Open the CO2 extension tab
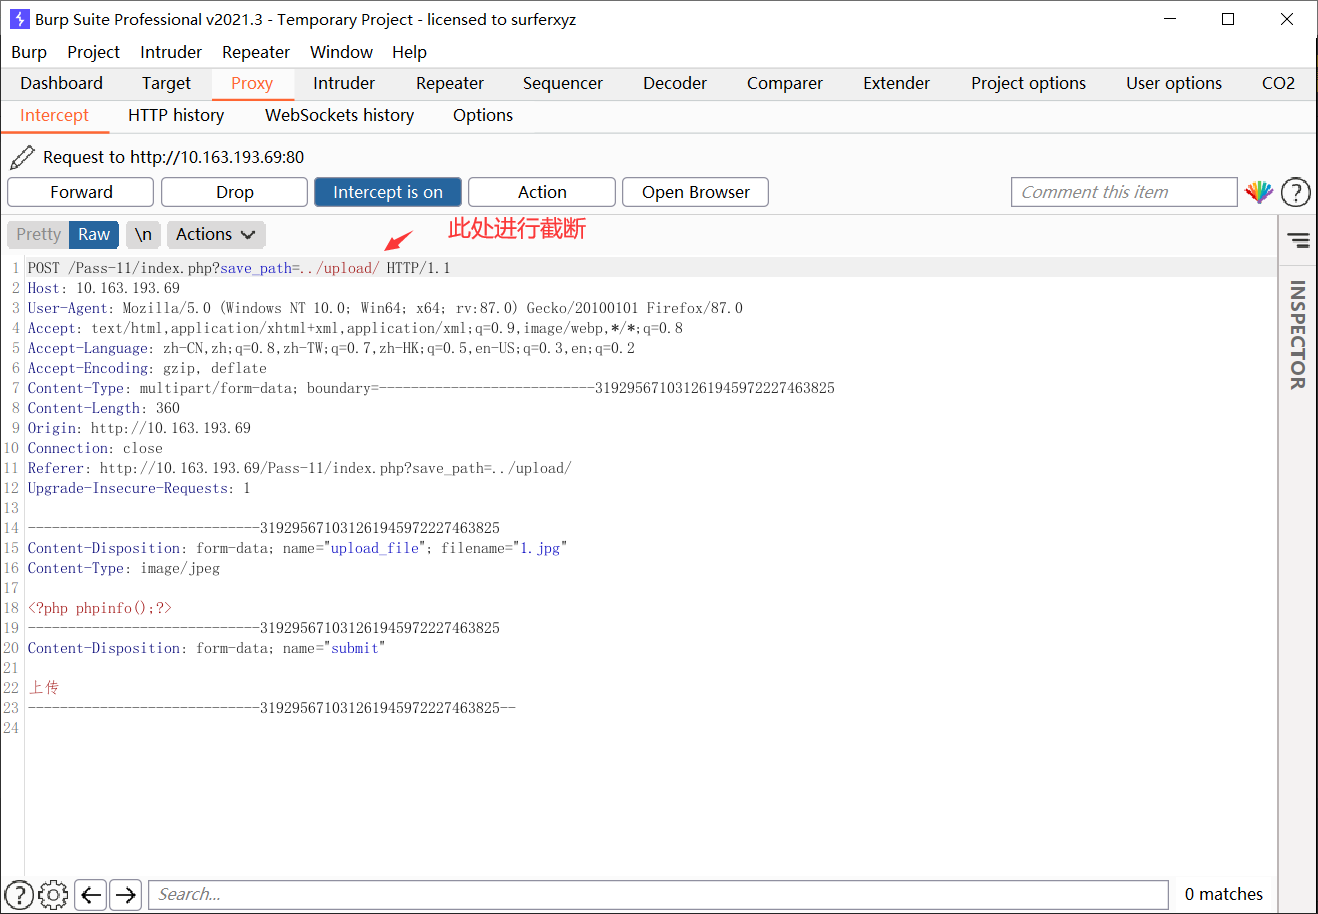Image resolution: width=1318 pixels, height=914 pixels. pos(1278,83)
